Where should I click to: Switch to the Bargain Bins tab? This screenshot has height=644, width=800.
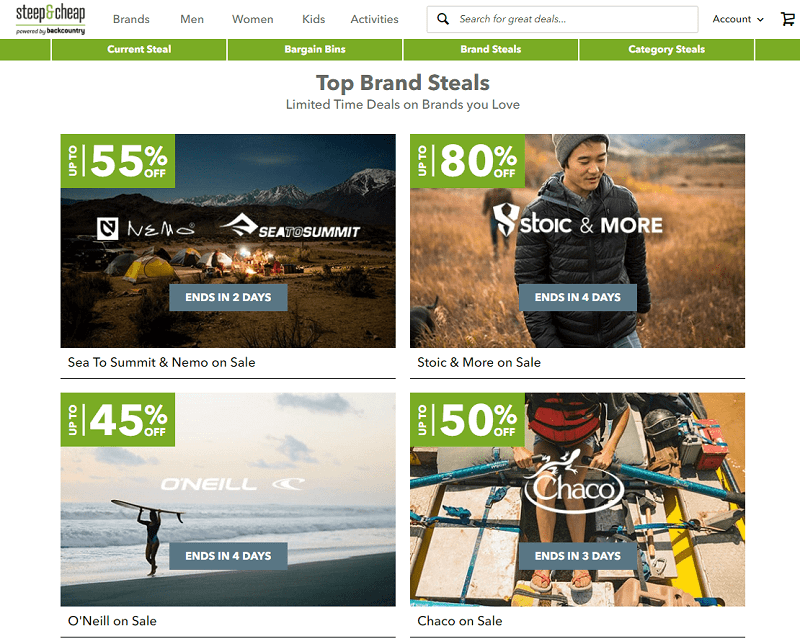(x=315, y=49)
